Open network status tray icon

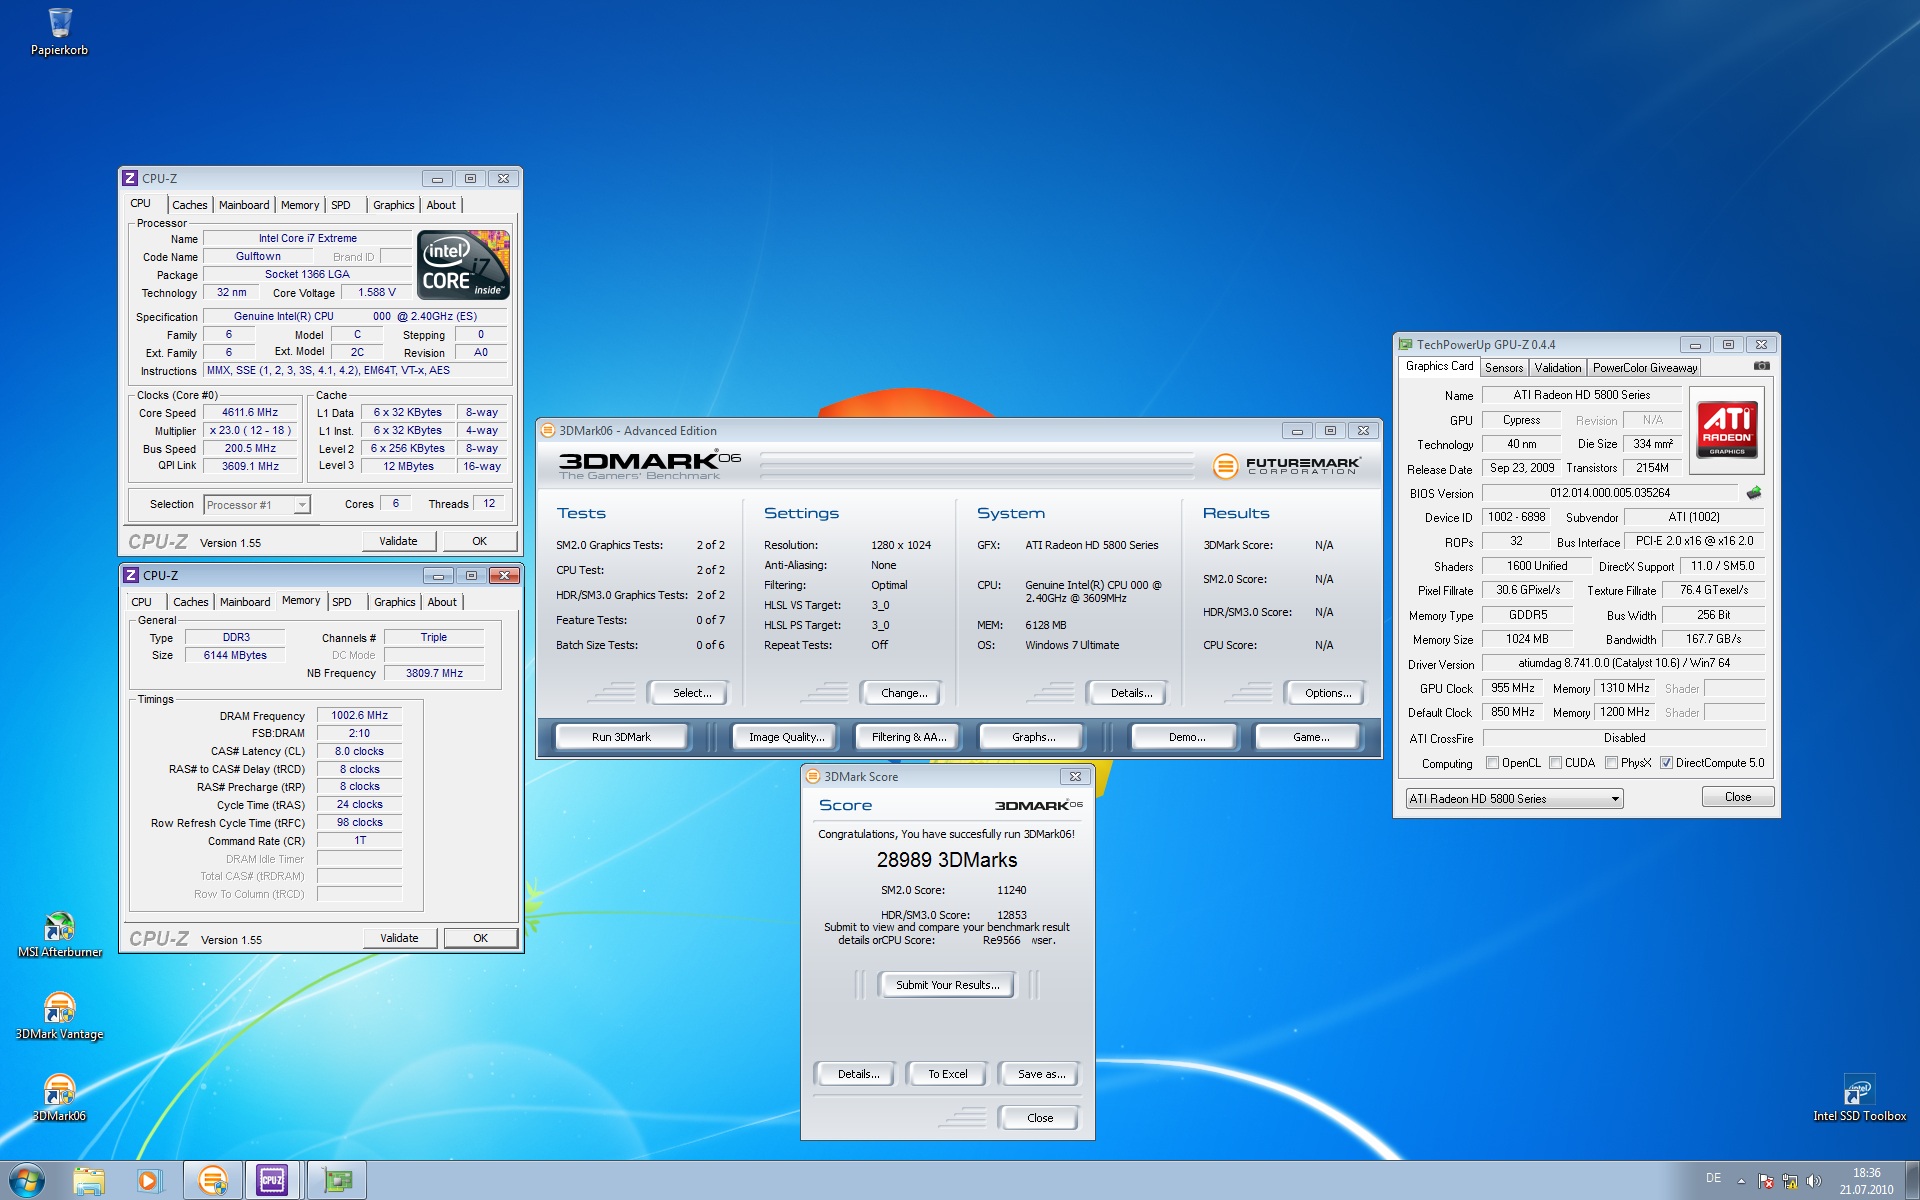(1790, 1181)
